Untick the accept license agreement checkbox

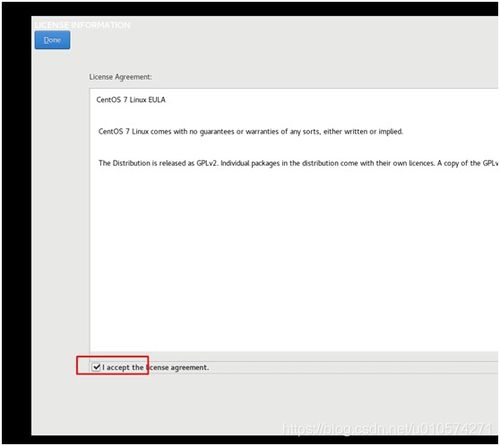96,367
